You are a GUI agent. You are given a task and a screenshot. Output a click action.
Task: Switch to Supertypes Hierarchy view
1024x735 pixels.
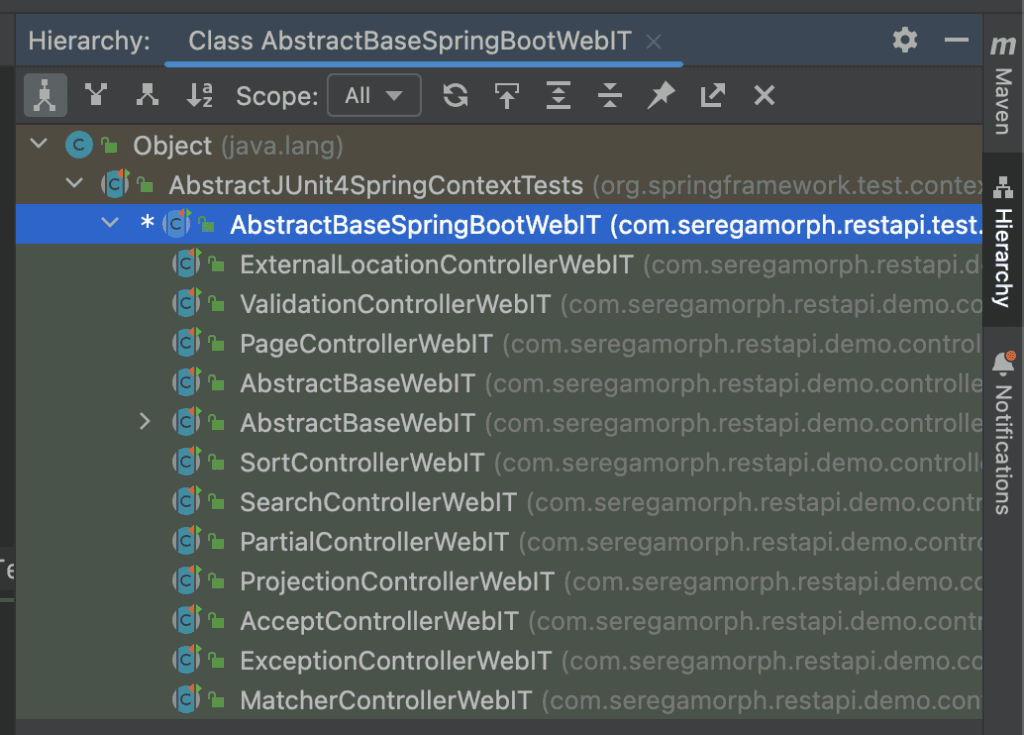pos(95,95)
